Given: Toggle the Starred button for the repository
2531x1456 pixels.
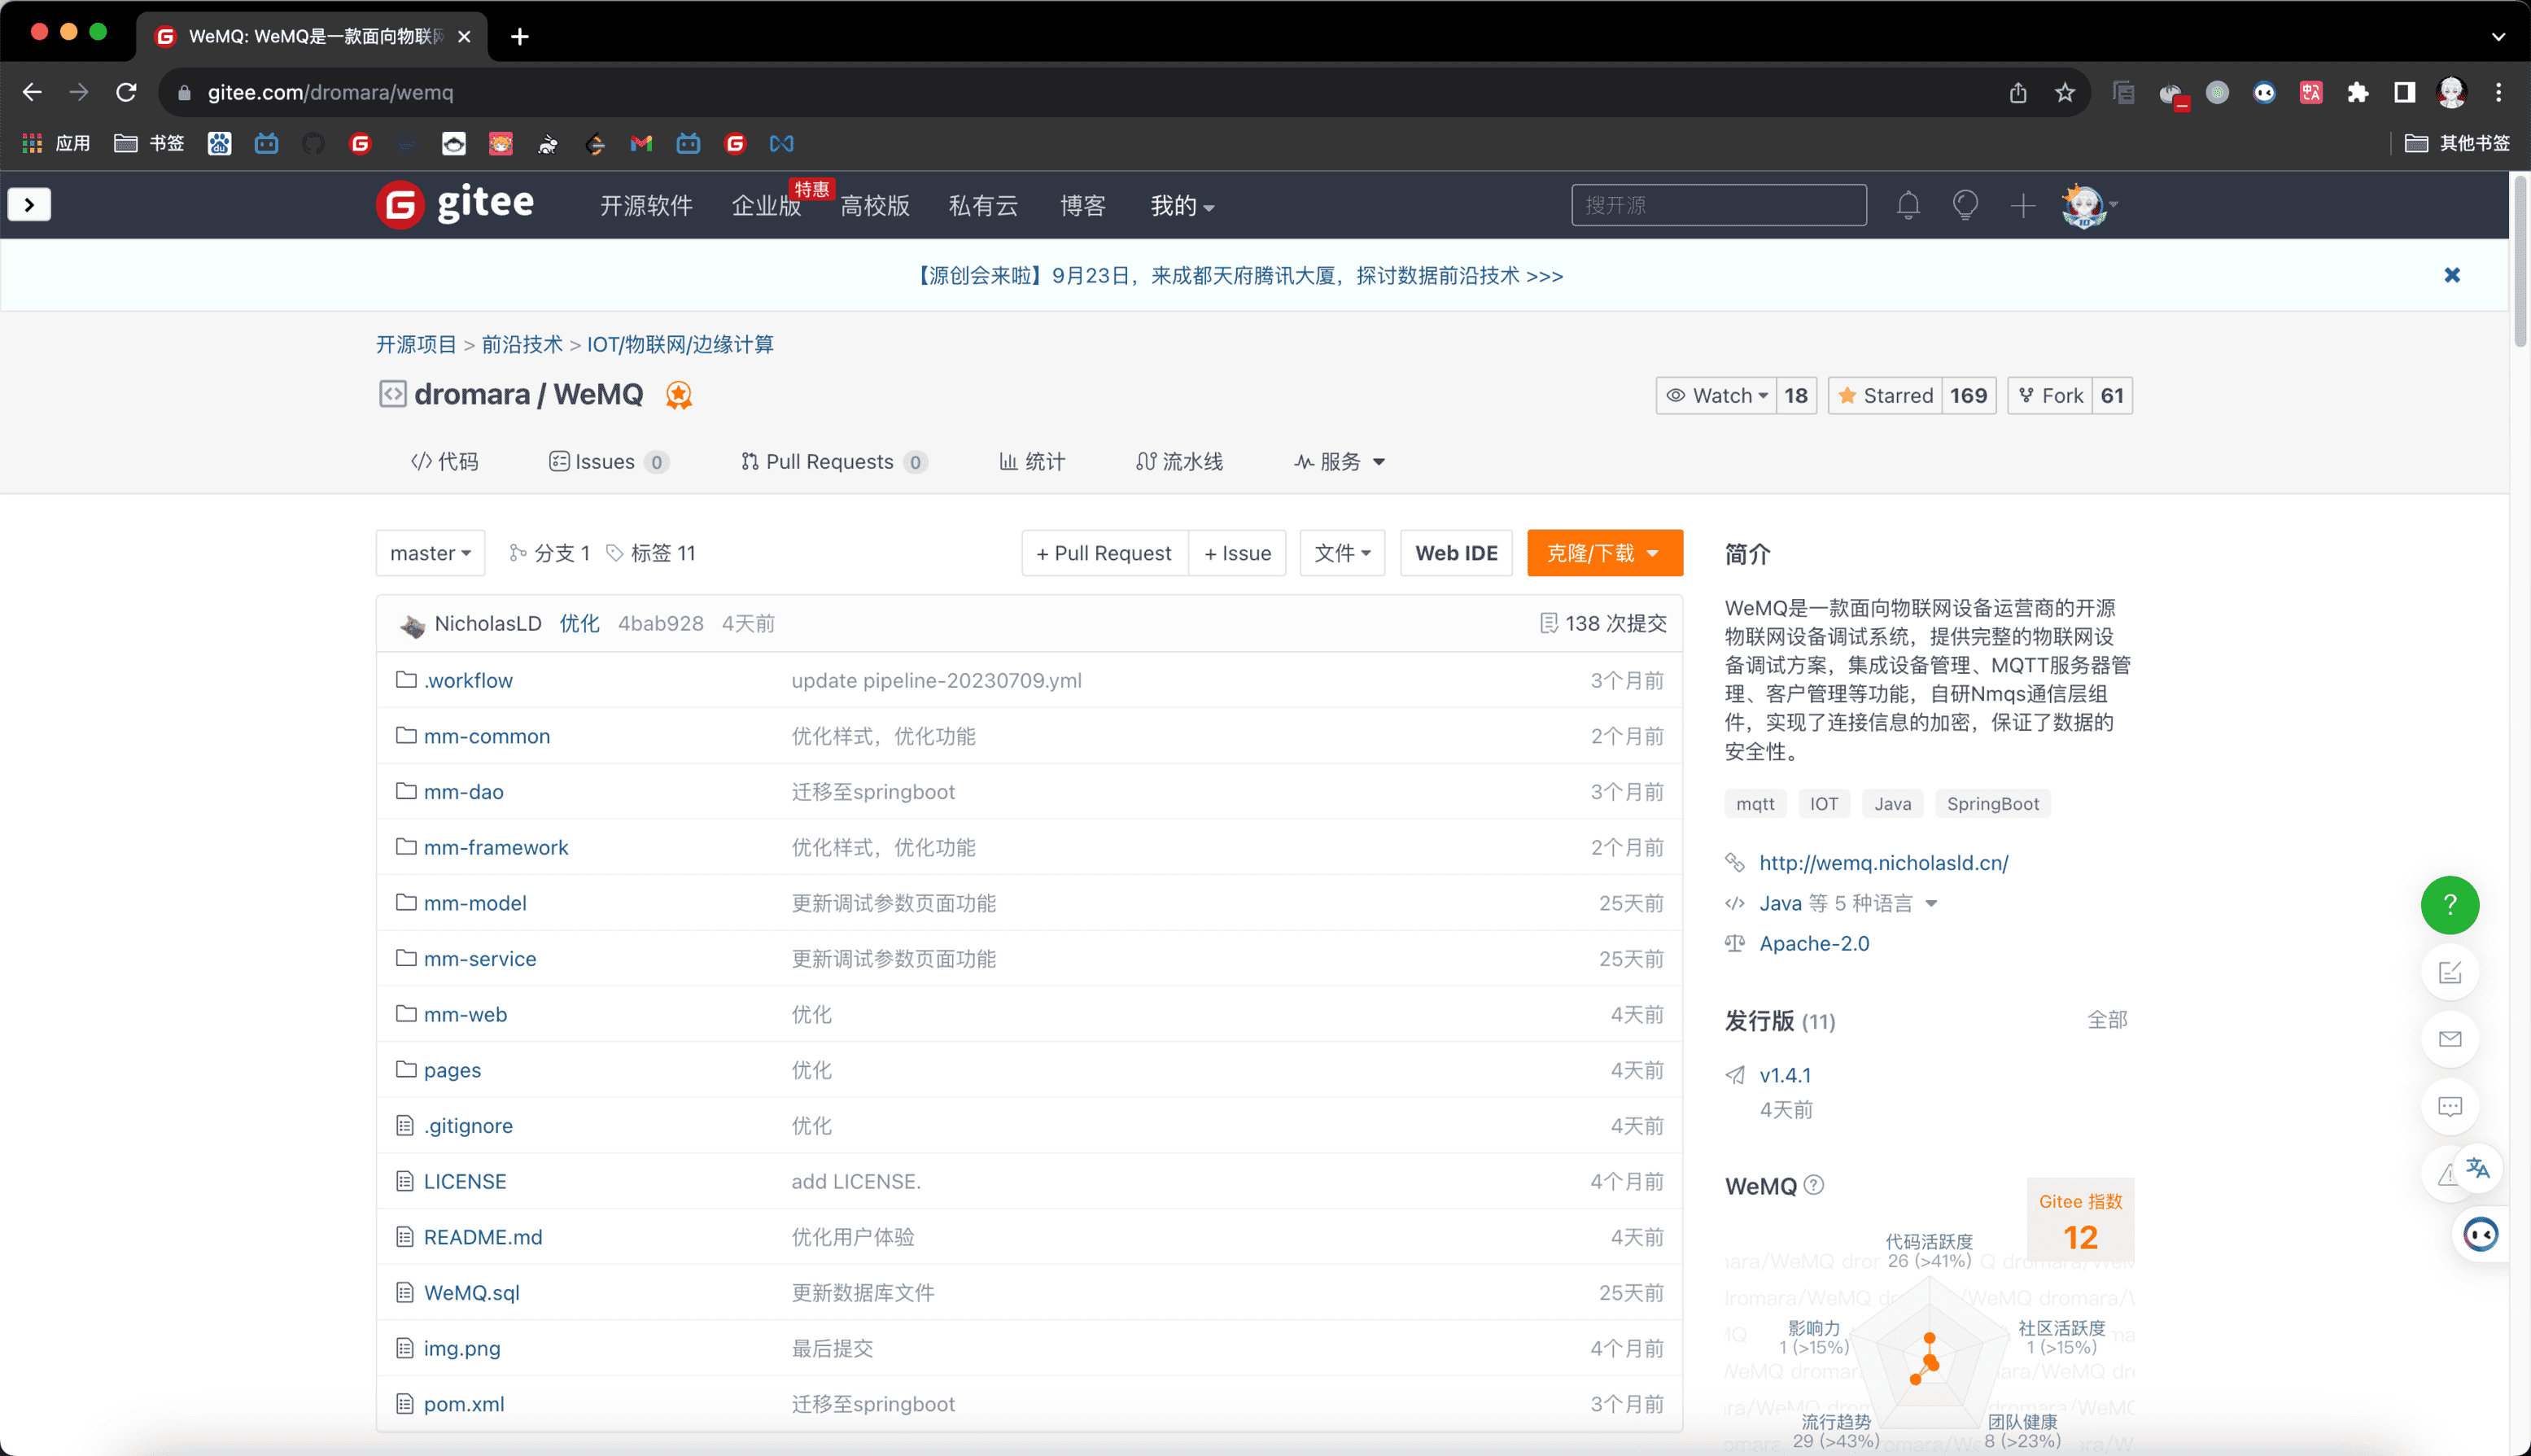Looking at the screenshot, I should (1886, 395).
